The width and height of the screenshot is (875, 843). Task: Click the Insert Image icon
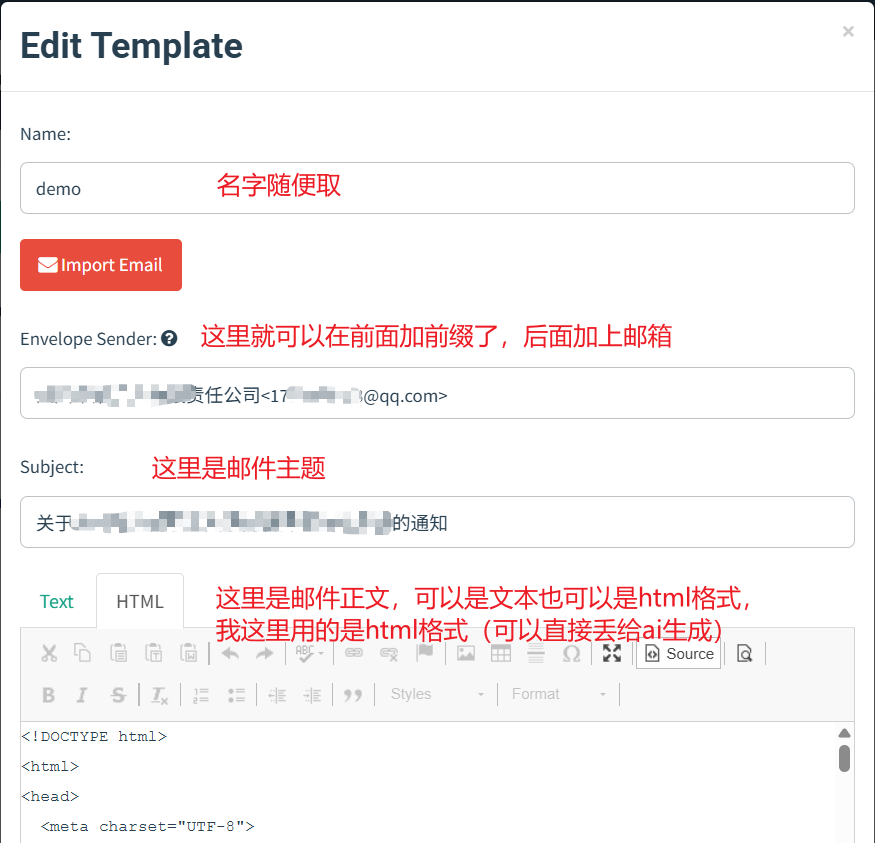(x=466, y=653)
